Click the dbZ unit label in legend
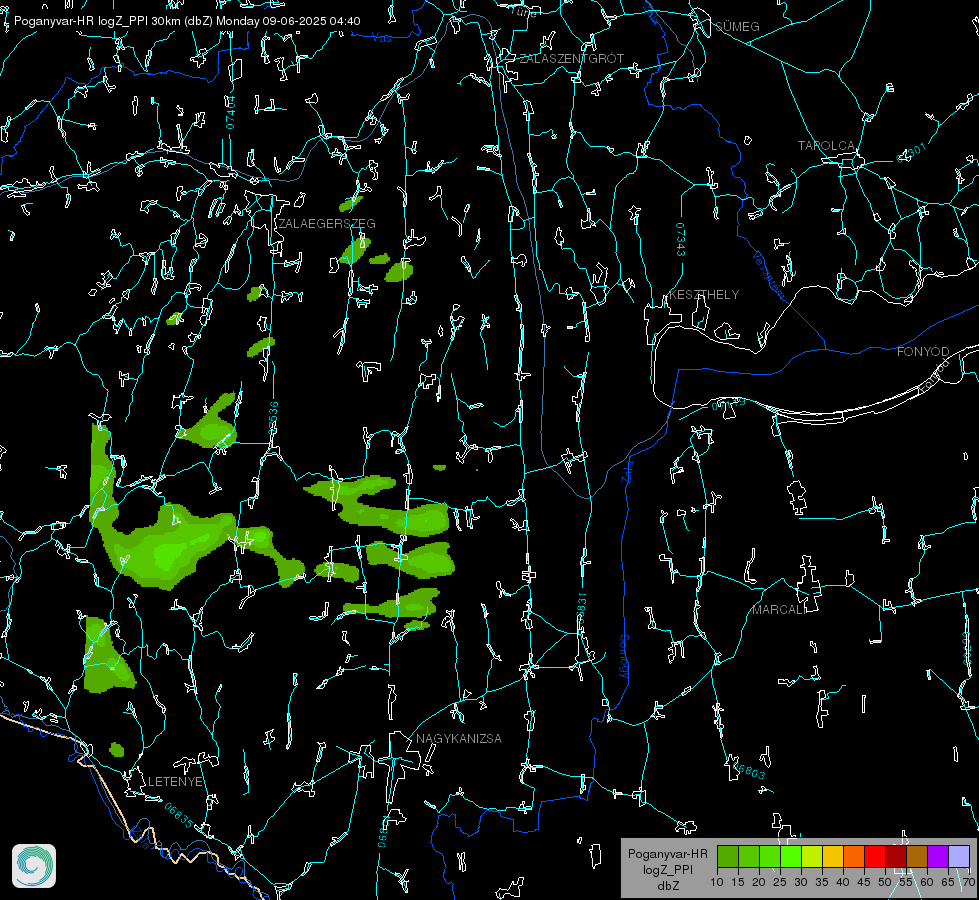The width and height of the screenshot is (979, 900). (x=667, y=886)
